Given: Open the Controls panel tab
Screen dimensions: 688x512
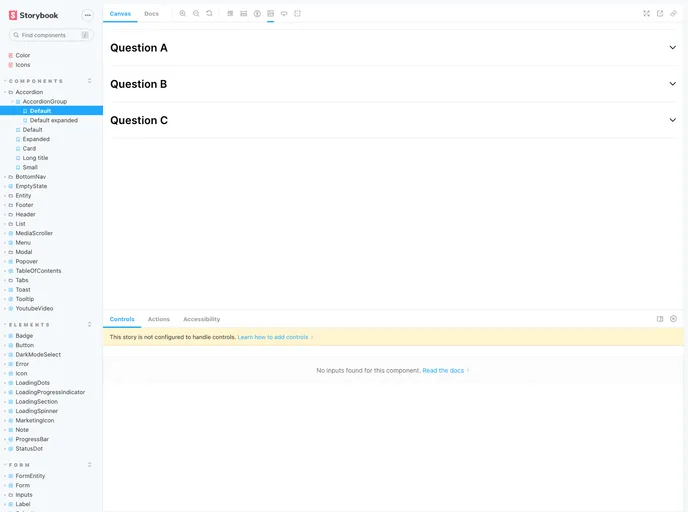Looking at the screenshot, I should tap(122, 319).
